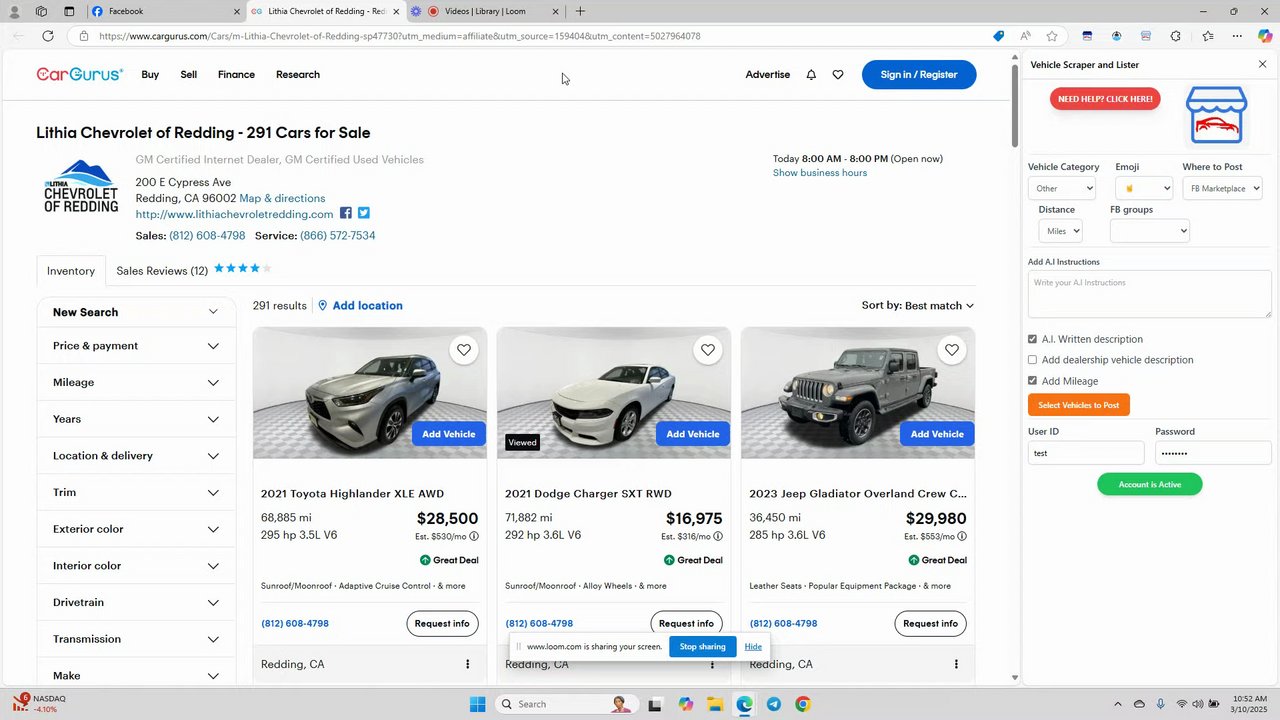Open the Jeep Gladiator listing options menu
Image resolution: width=1280 pixels, height=720 pixels.
pyautogui.click(x=956, y=664)
